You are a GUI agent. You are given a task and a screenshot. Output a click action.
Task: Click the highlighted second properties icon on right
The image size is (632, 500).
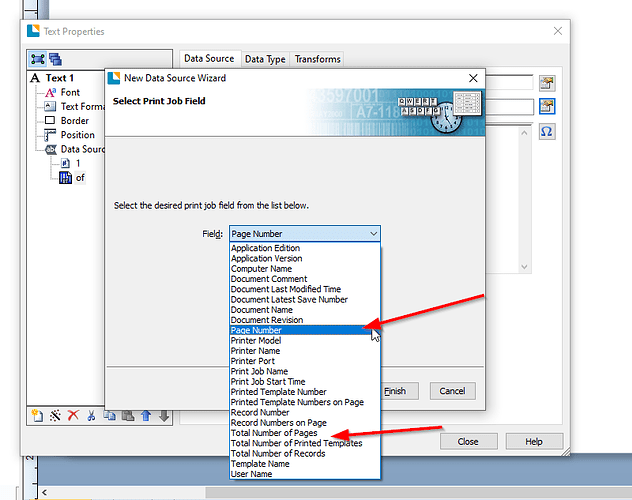tap(547, 107)
